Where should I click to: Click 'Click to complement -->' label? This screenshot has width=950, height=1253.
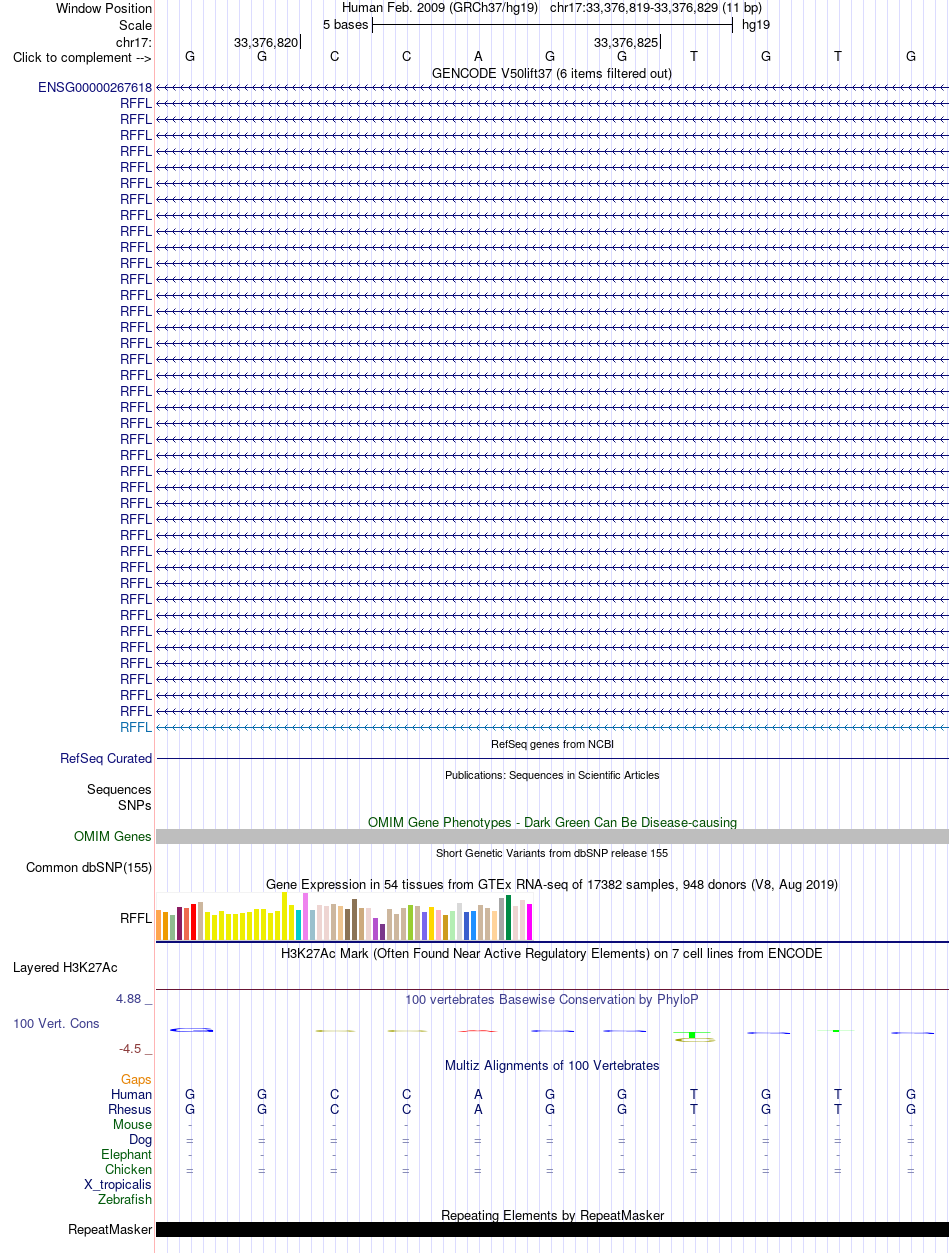[x=82, y=57]
